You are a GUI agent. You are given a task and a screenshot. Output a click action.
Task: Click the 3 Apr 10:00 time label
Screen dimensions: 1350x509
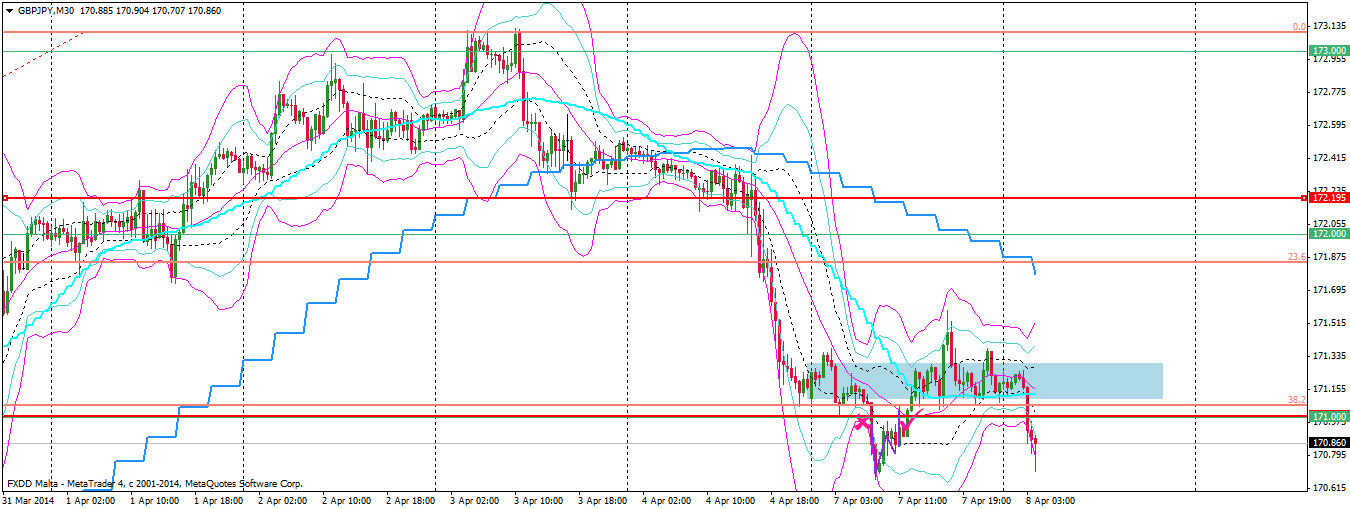tap(539, 499)
